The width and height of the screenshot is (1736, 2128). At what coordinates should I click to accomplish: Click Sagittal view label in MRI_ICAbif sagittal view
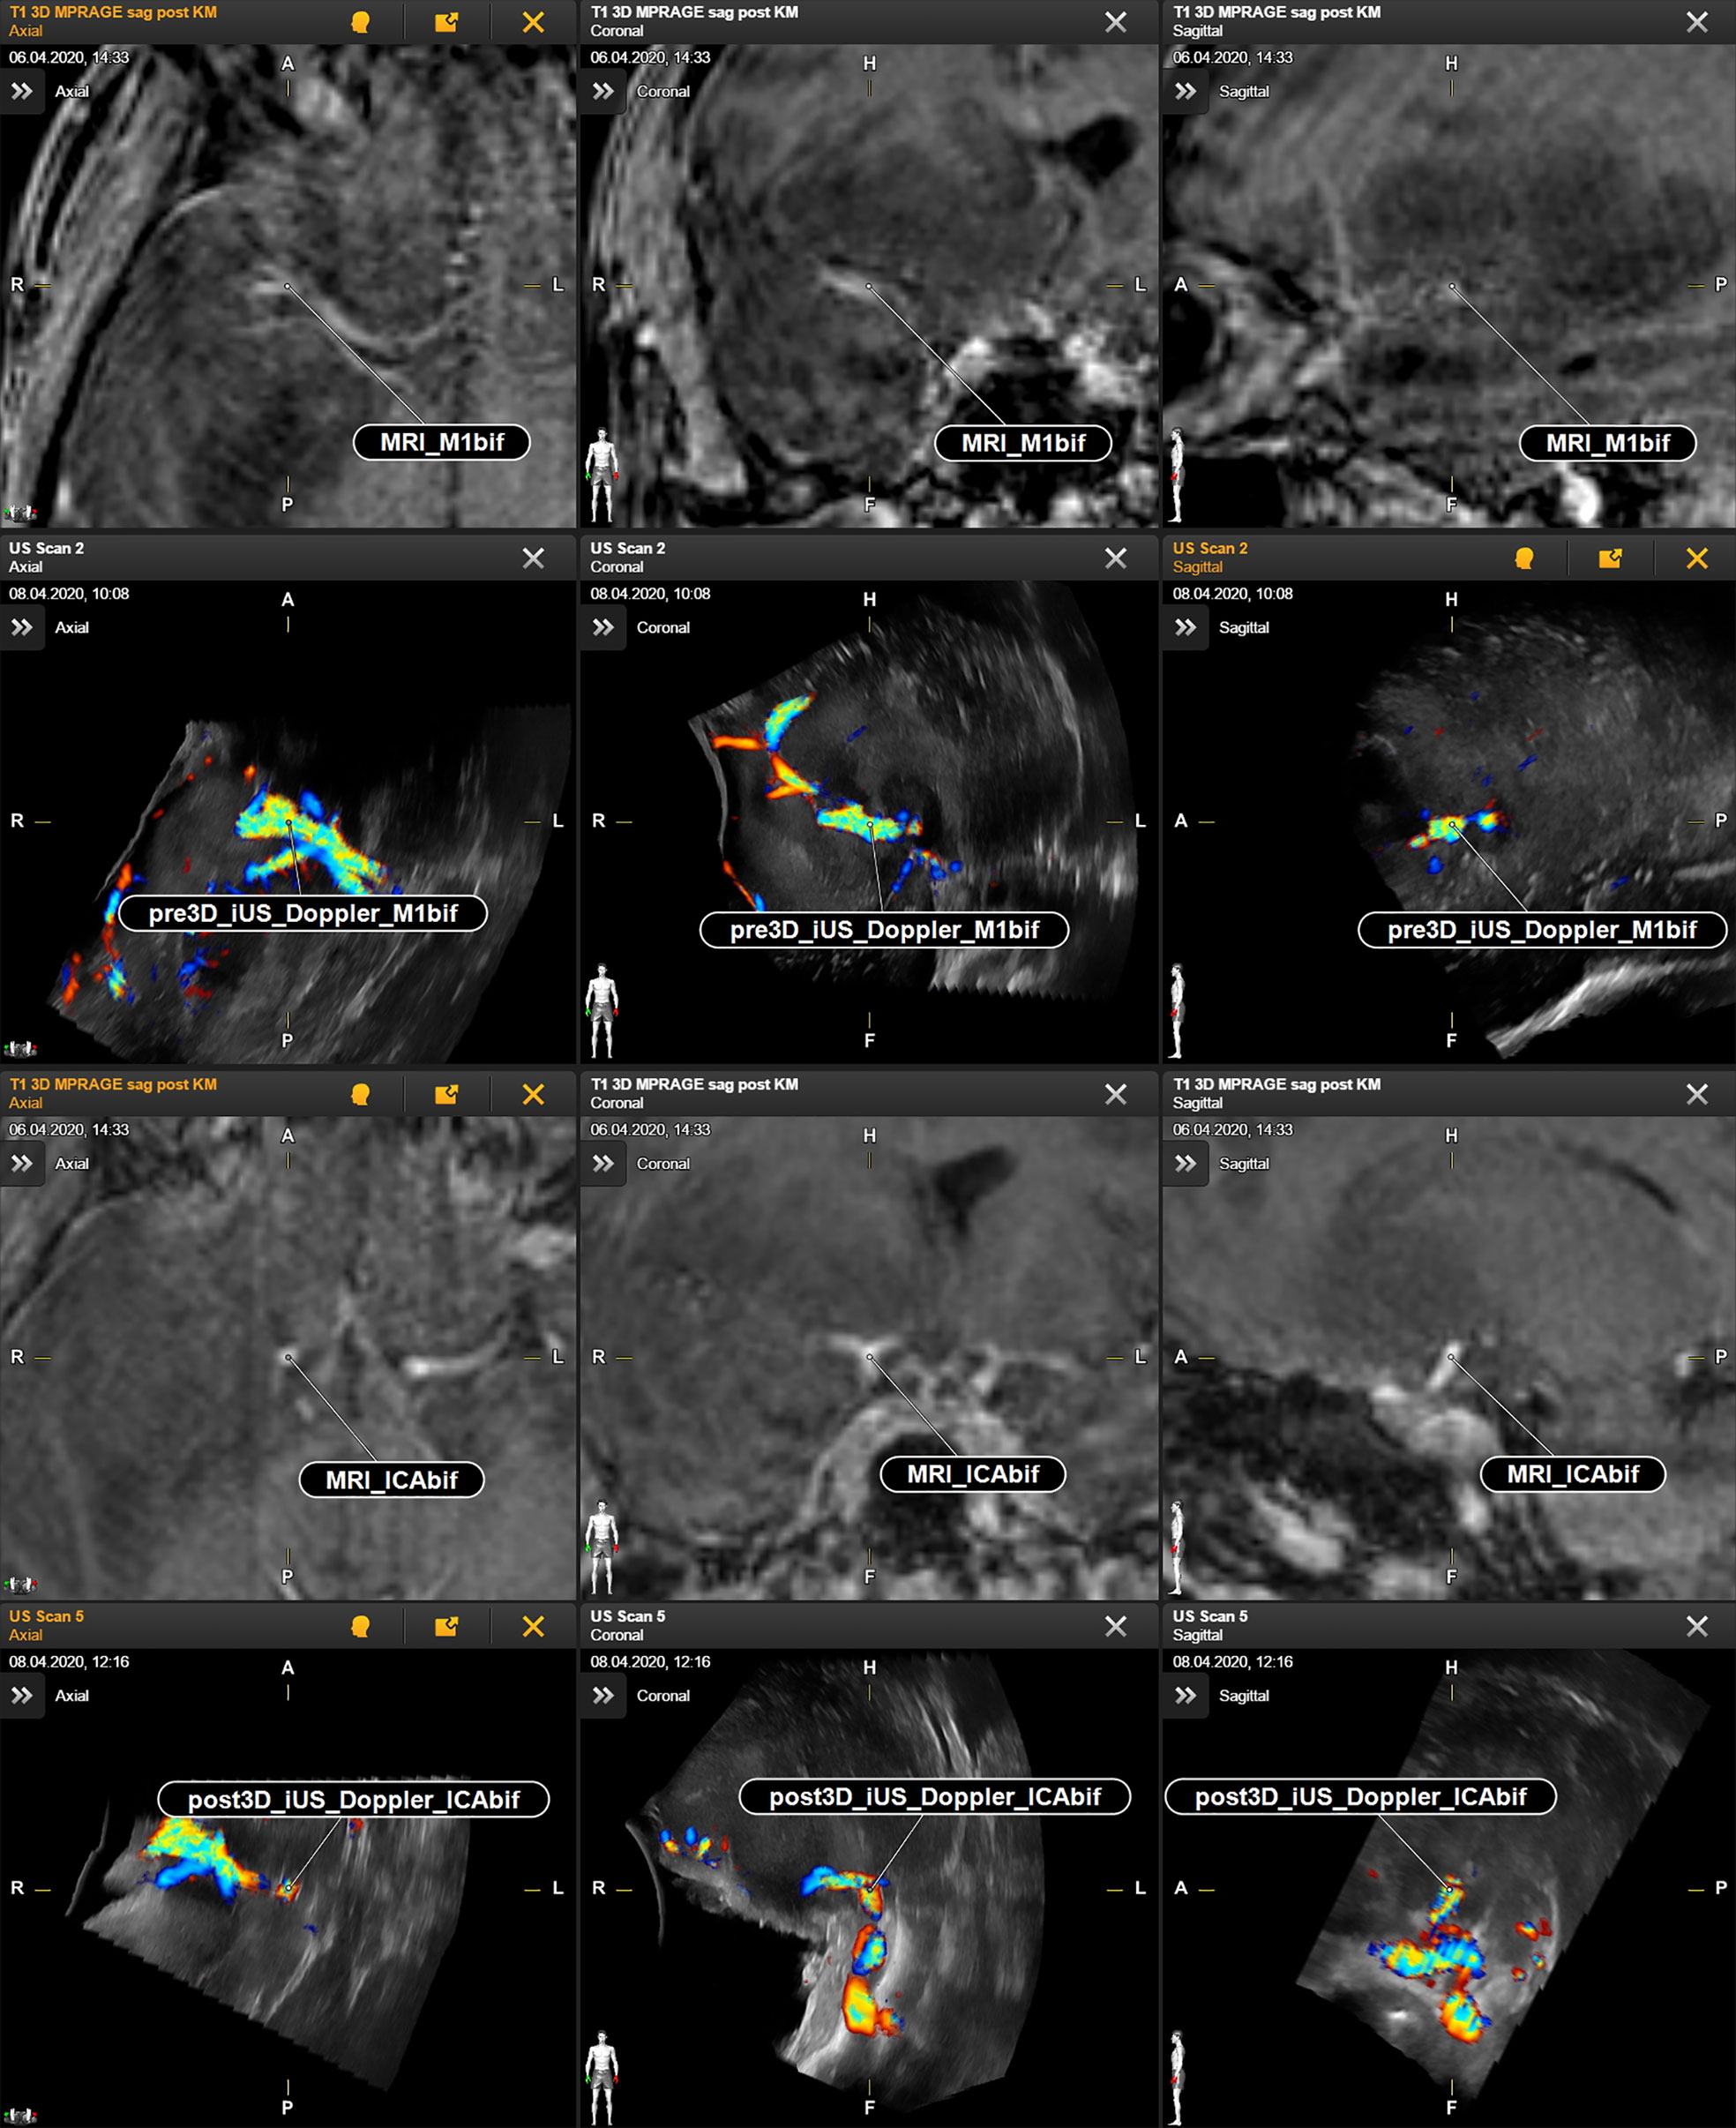[x=1244, y=1163]
